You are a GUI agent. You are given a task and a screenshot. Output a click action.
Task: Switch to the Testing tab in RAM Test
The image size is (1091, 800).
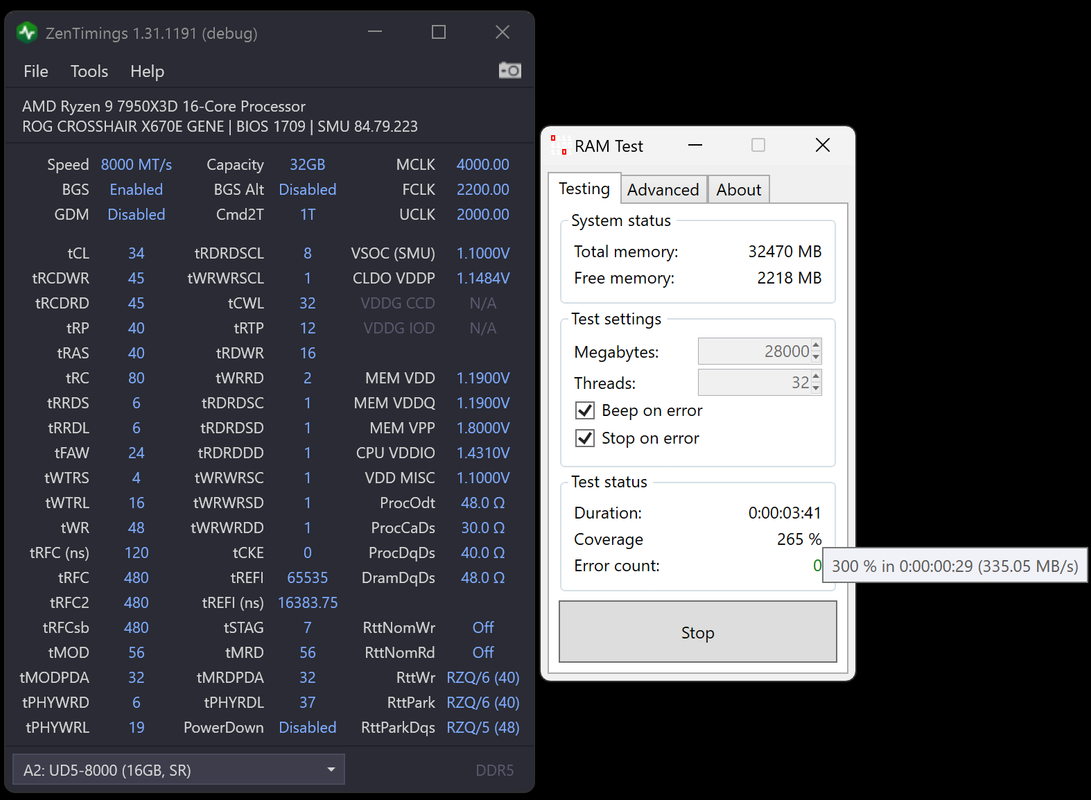(x=584, y=189)
